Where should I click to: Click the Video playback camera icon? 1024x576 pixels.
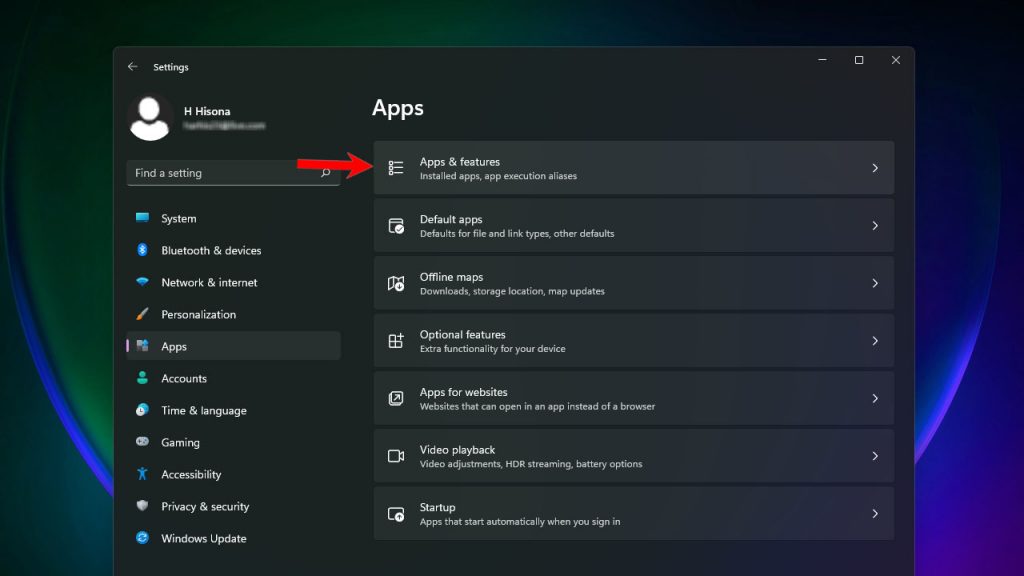tap(396, 456)
